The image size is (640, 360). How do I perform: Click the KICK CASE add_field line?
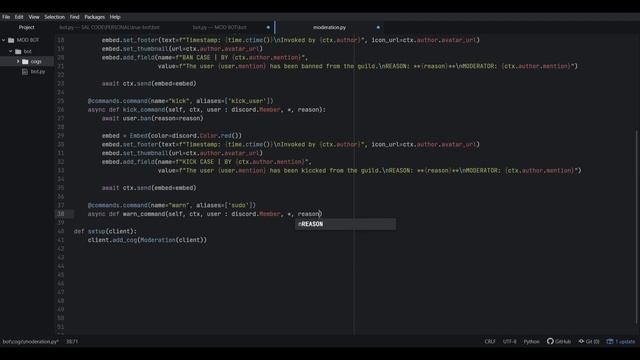pos(207,162)
